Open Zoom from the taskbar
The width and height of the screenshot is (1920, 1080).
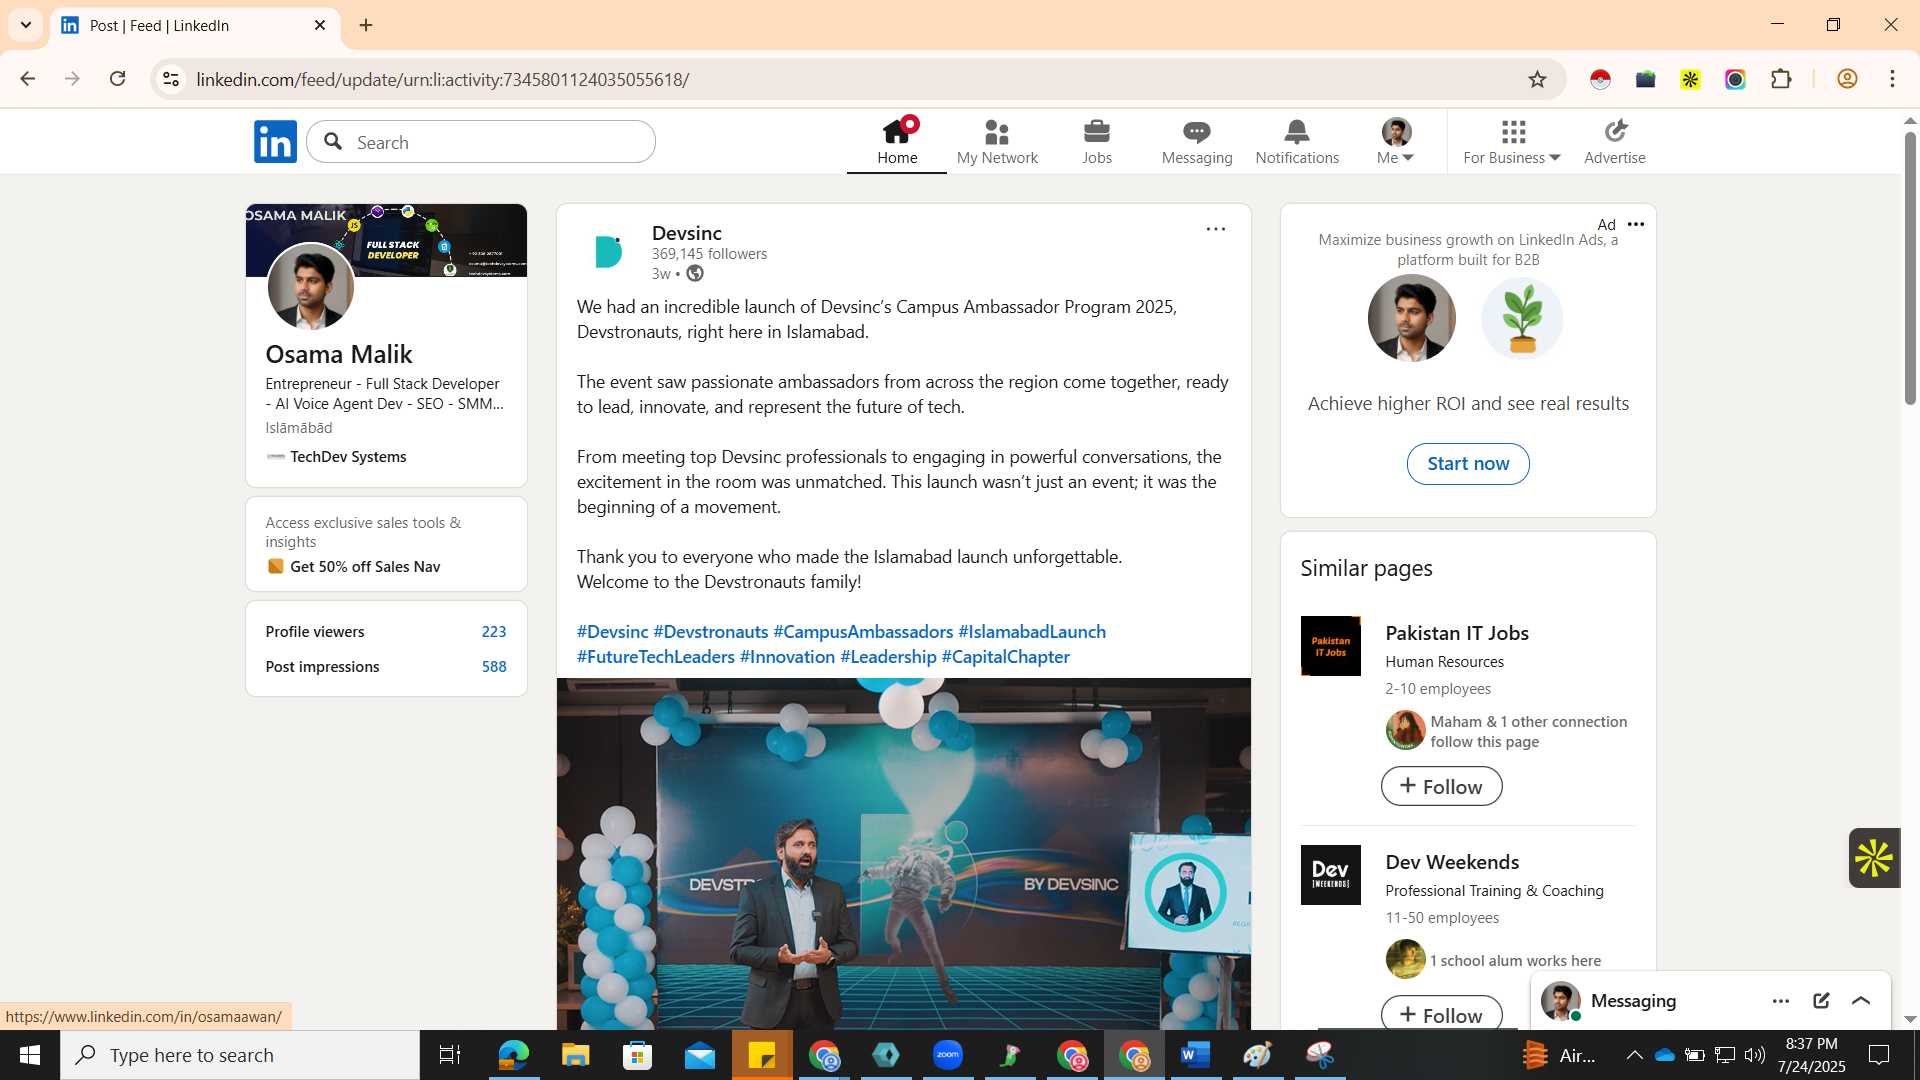pos(947,1055)
